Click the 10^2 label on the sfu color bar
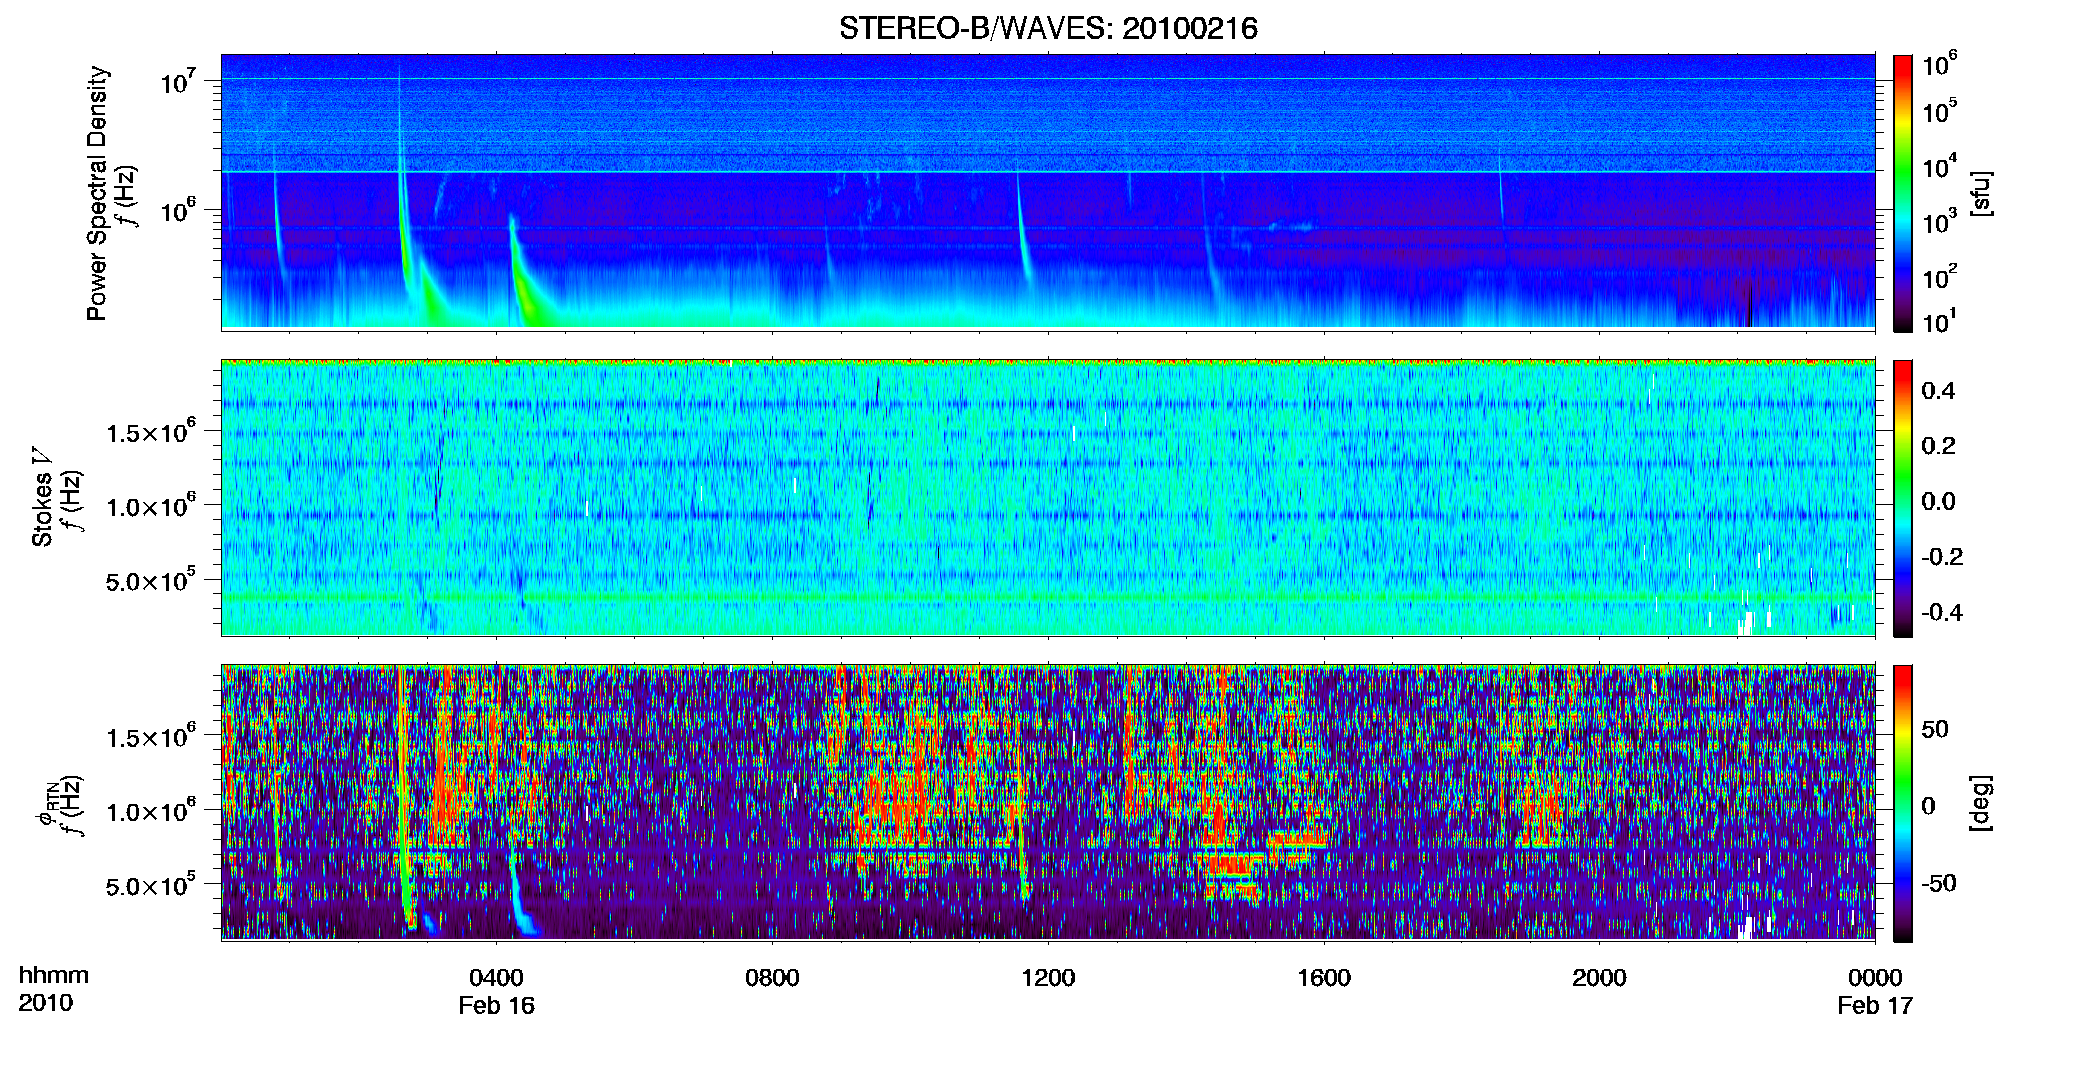The height and width of the screenshot is (1080, 2096). pyautogui.click(x=1939, y=276)
